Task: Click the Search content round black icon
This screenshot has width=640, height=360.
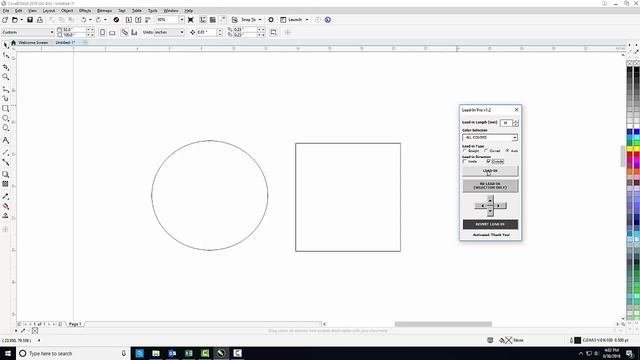Action: coord(116,20)
